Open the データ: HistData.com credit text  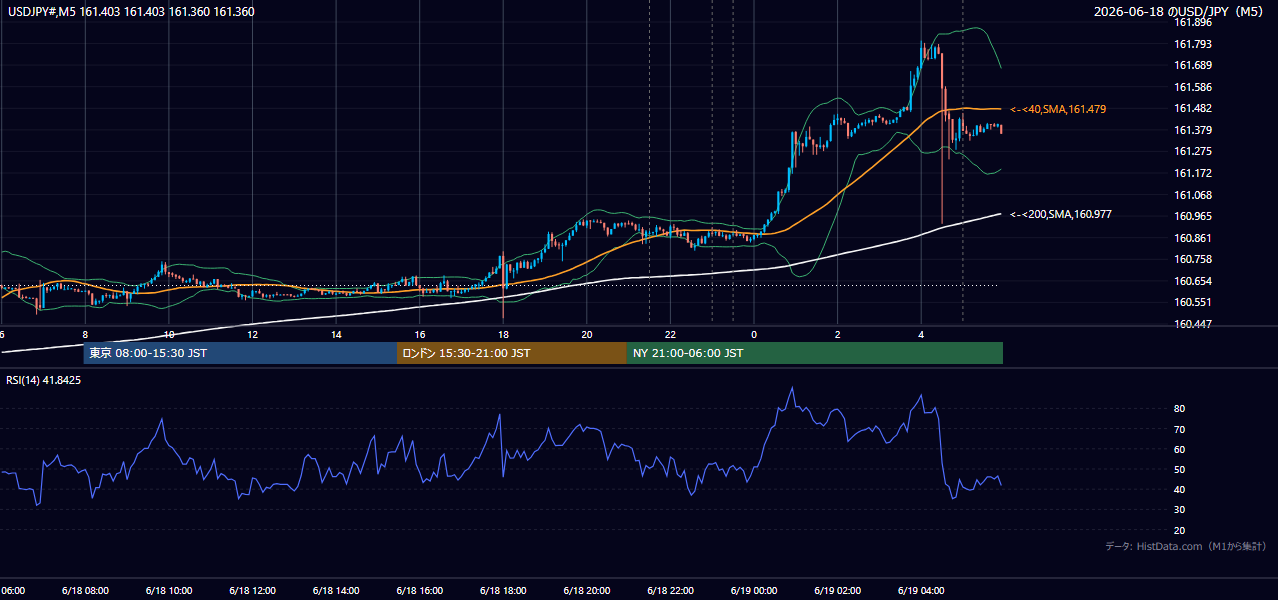1186,546
